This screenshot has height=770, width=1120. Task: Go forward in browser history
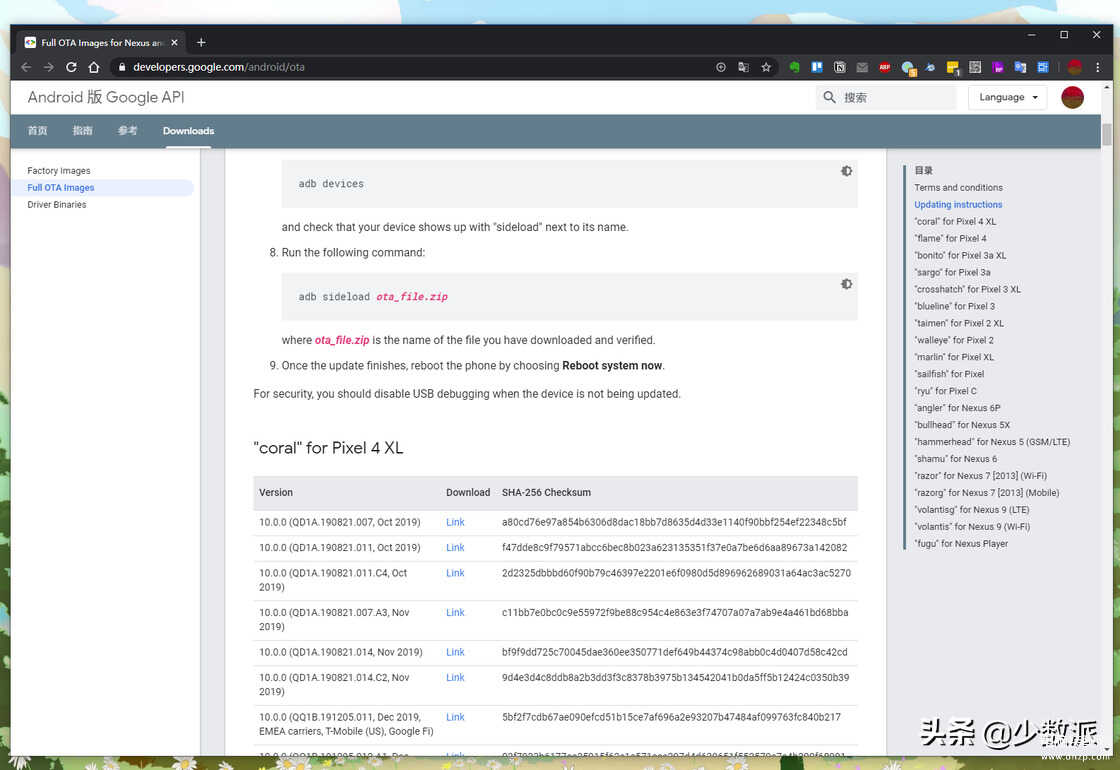point(49,67)
